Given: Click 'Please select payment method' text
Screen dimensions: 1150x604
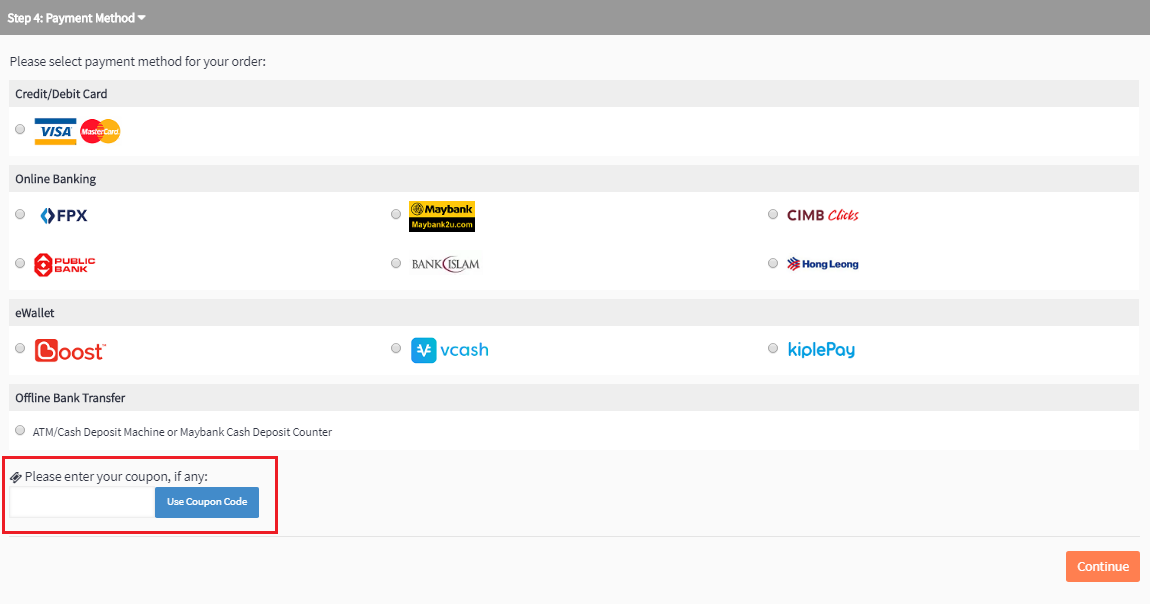Looking at the screenshot, I should (x=138, y=62).
